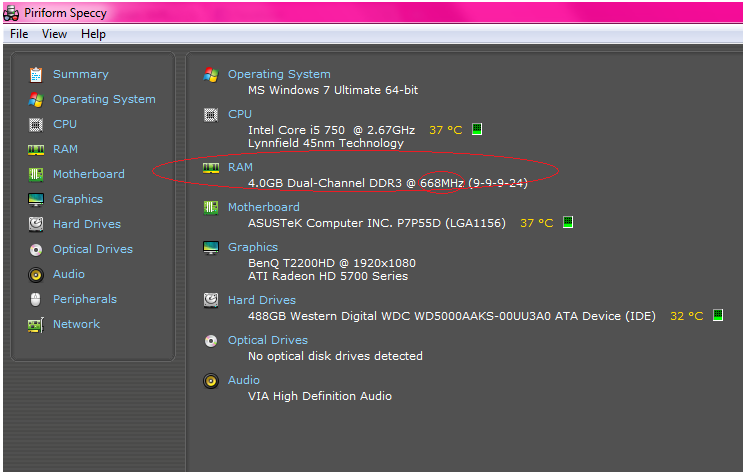This screenshot has height=472, width=743.
Task: Open the Audio heading link in summary
Action: (244, 380)
